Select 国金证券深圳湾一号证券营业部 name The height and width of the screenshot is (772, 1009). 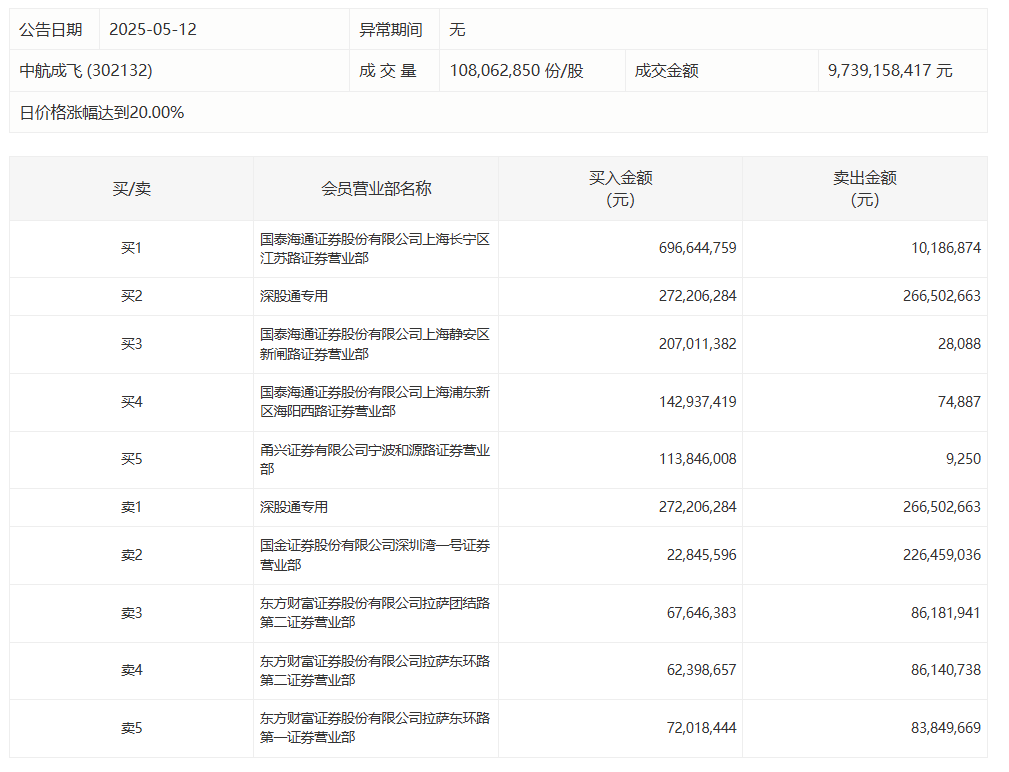coord(375,555)
